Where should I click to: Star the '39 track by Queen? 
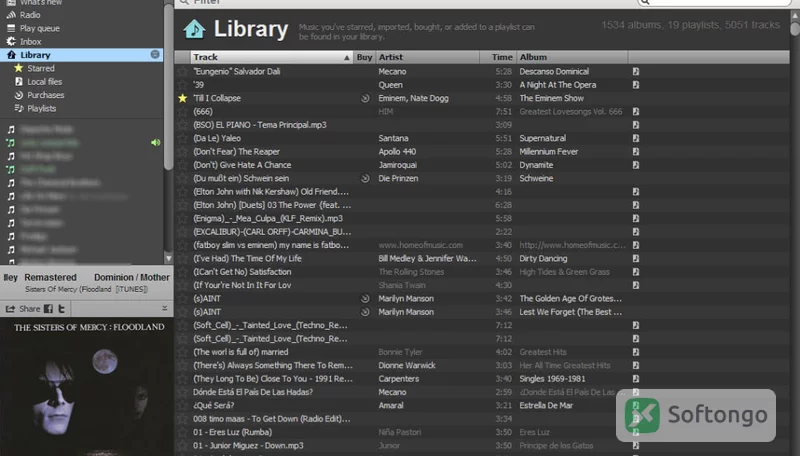183,85
